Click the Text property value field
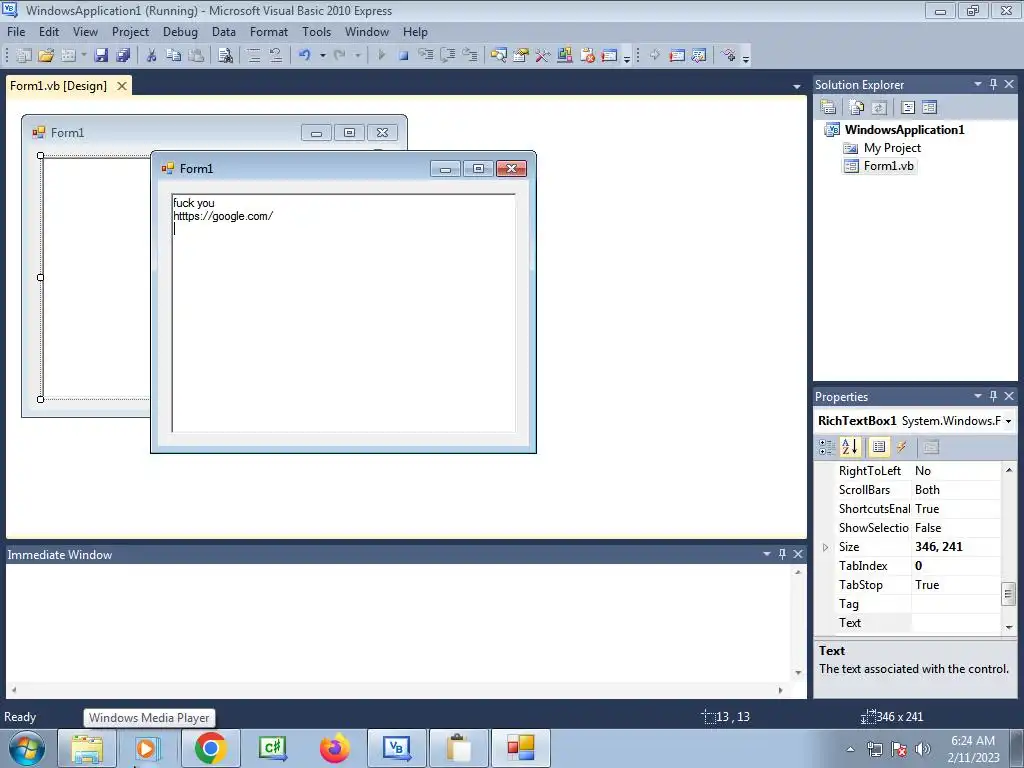1024x768 pixels. coord(956,623)
